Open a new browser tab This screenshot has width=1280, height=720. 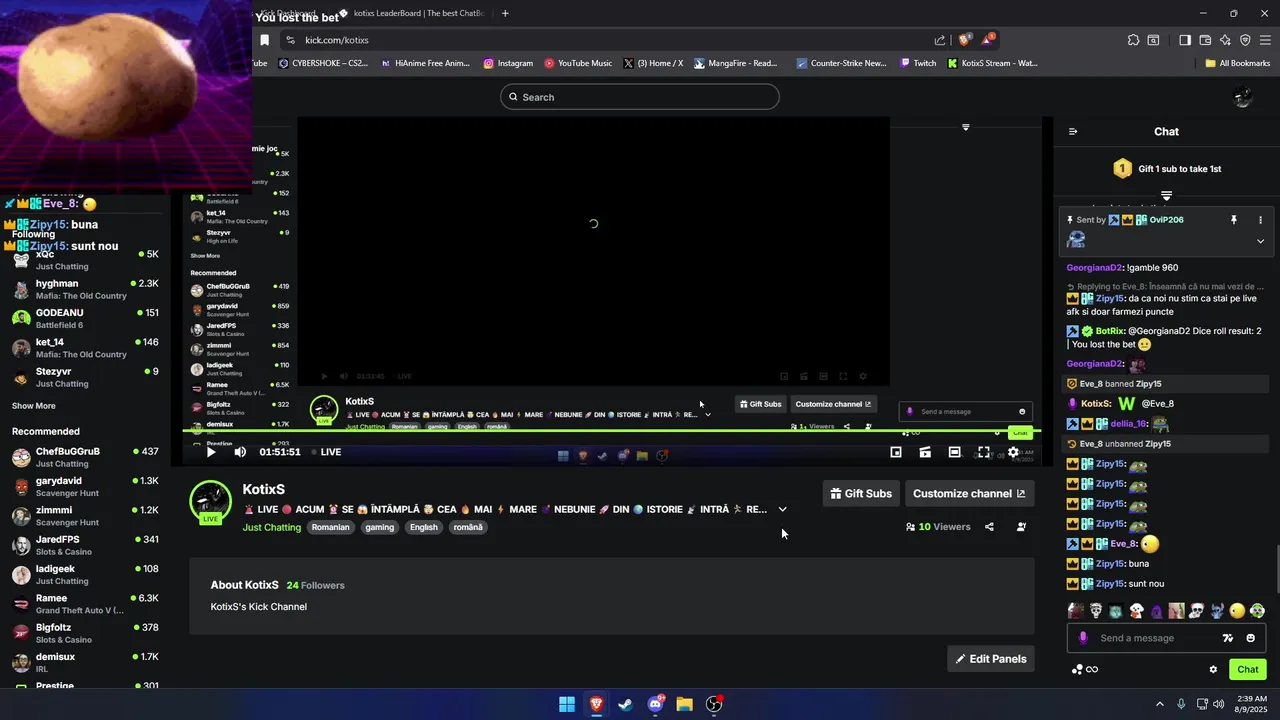click(x=505, y=13)
